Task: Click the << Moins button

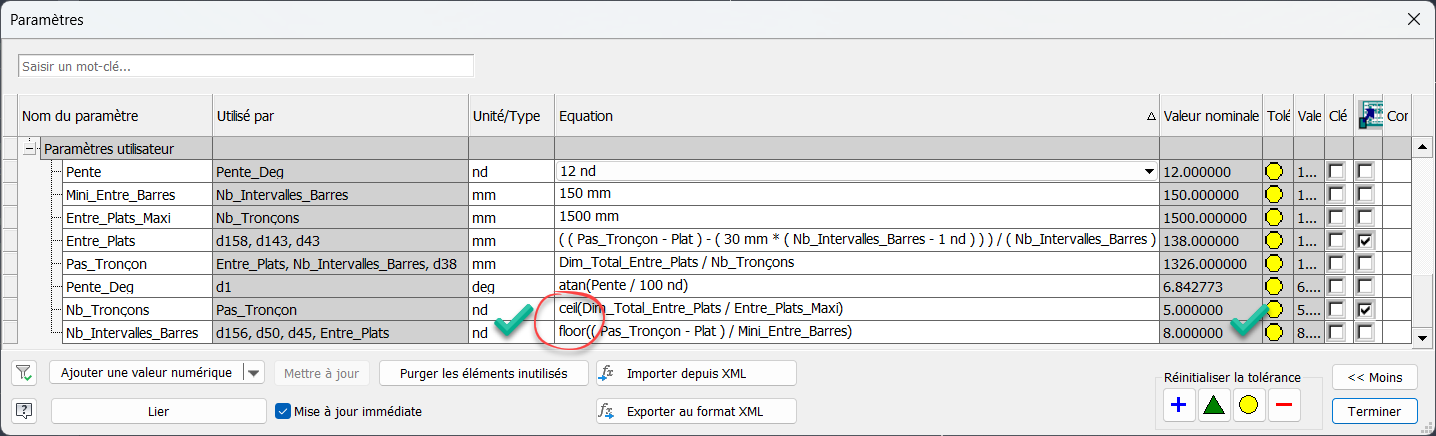Action: [1374, 377]
